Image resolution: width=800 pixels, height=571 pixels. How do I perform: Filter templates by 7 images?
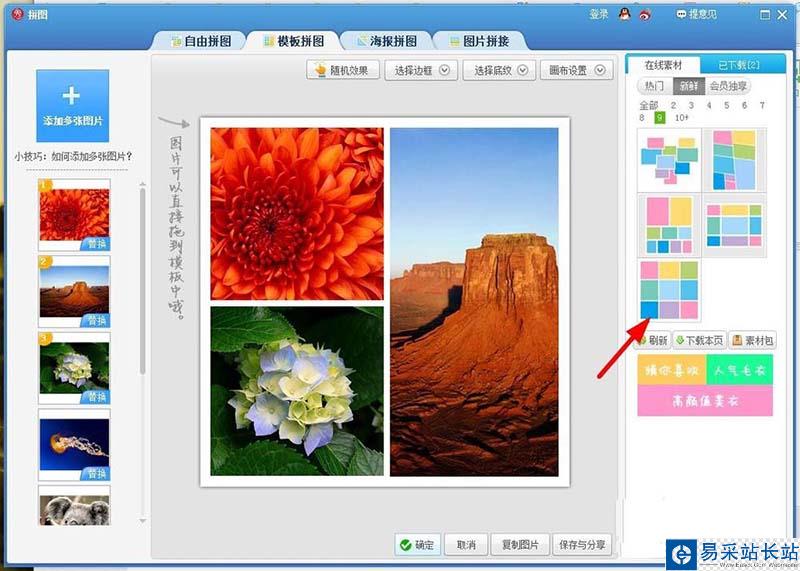click(762, 106)
